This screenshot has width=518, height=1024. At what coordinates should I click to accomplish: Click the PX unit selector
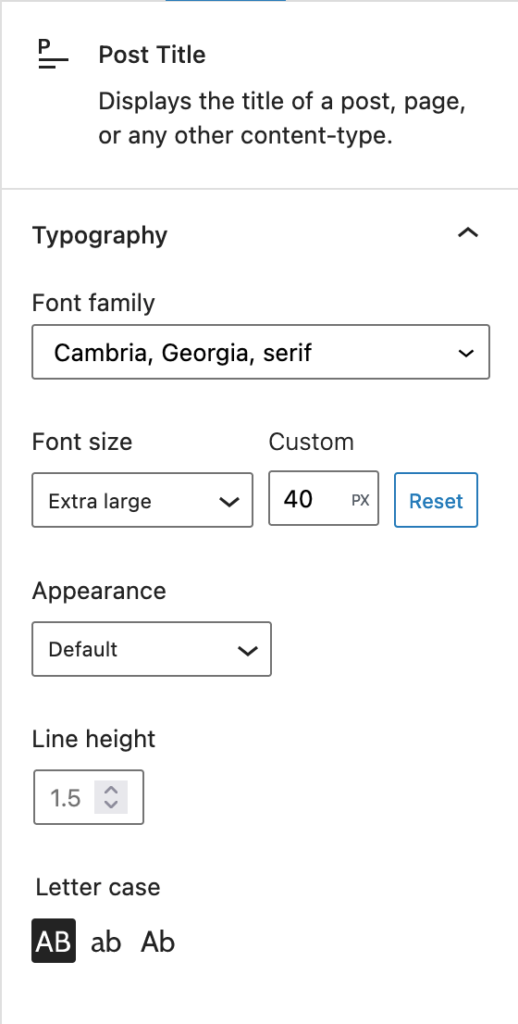[361, 500]
